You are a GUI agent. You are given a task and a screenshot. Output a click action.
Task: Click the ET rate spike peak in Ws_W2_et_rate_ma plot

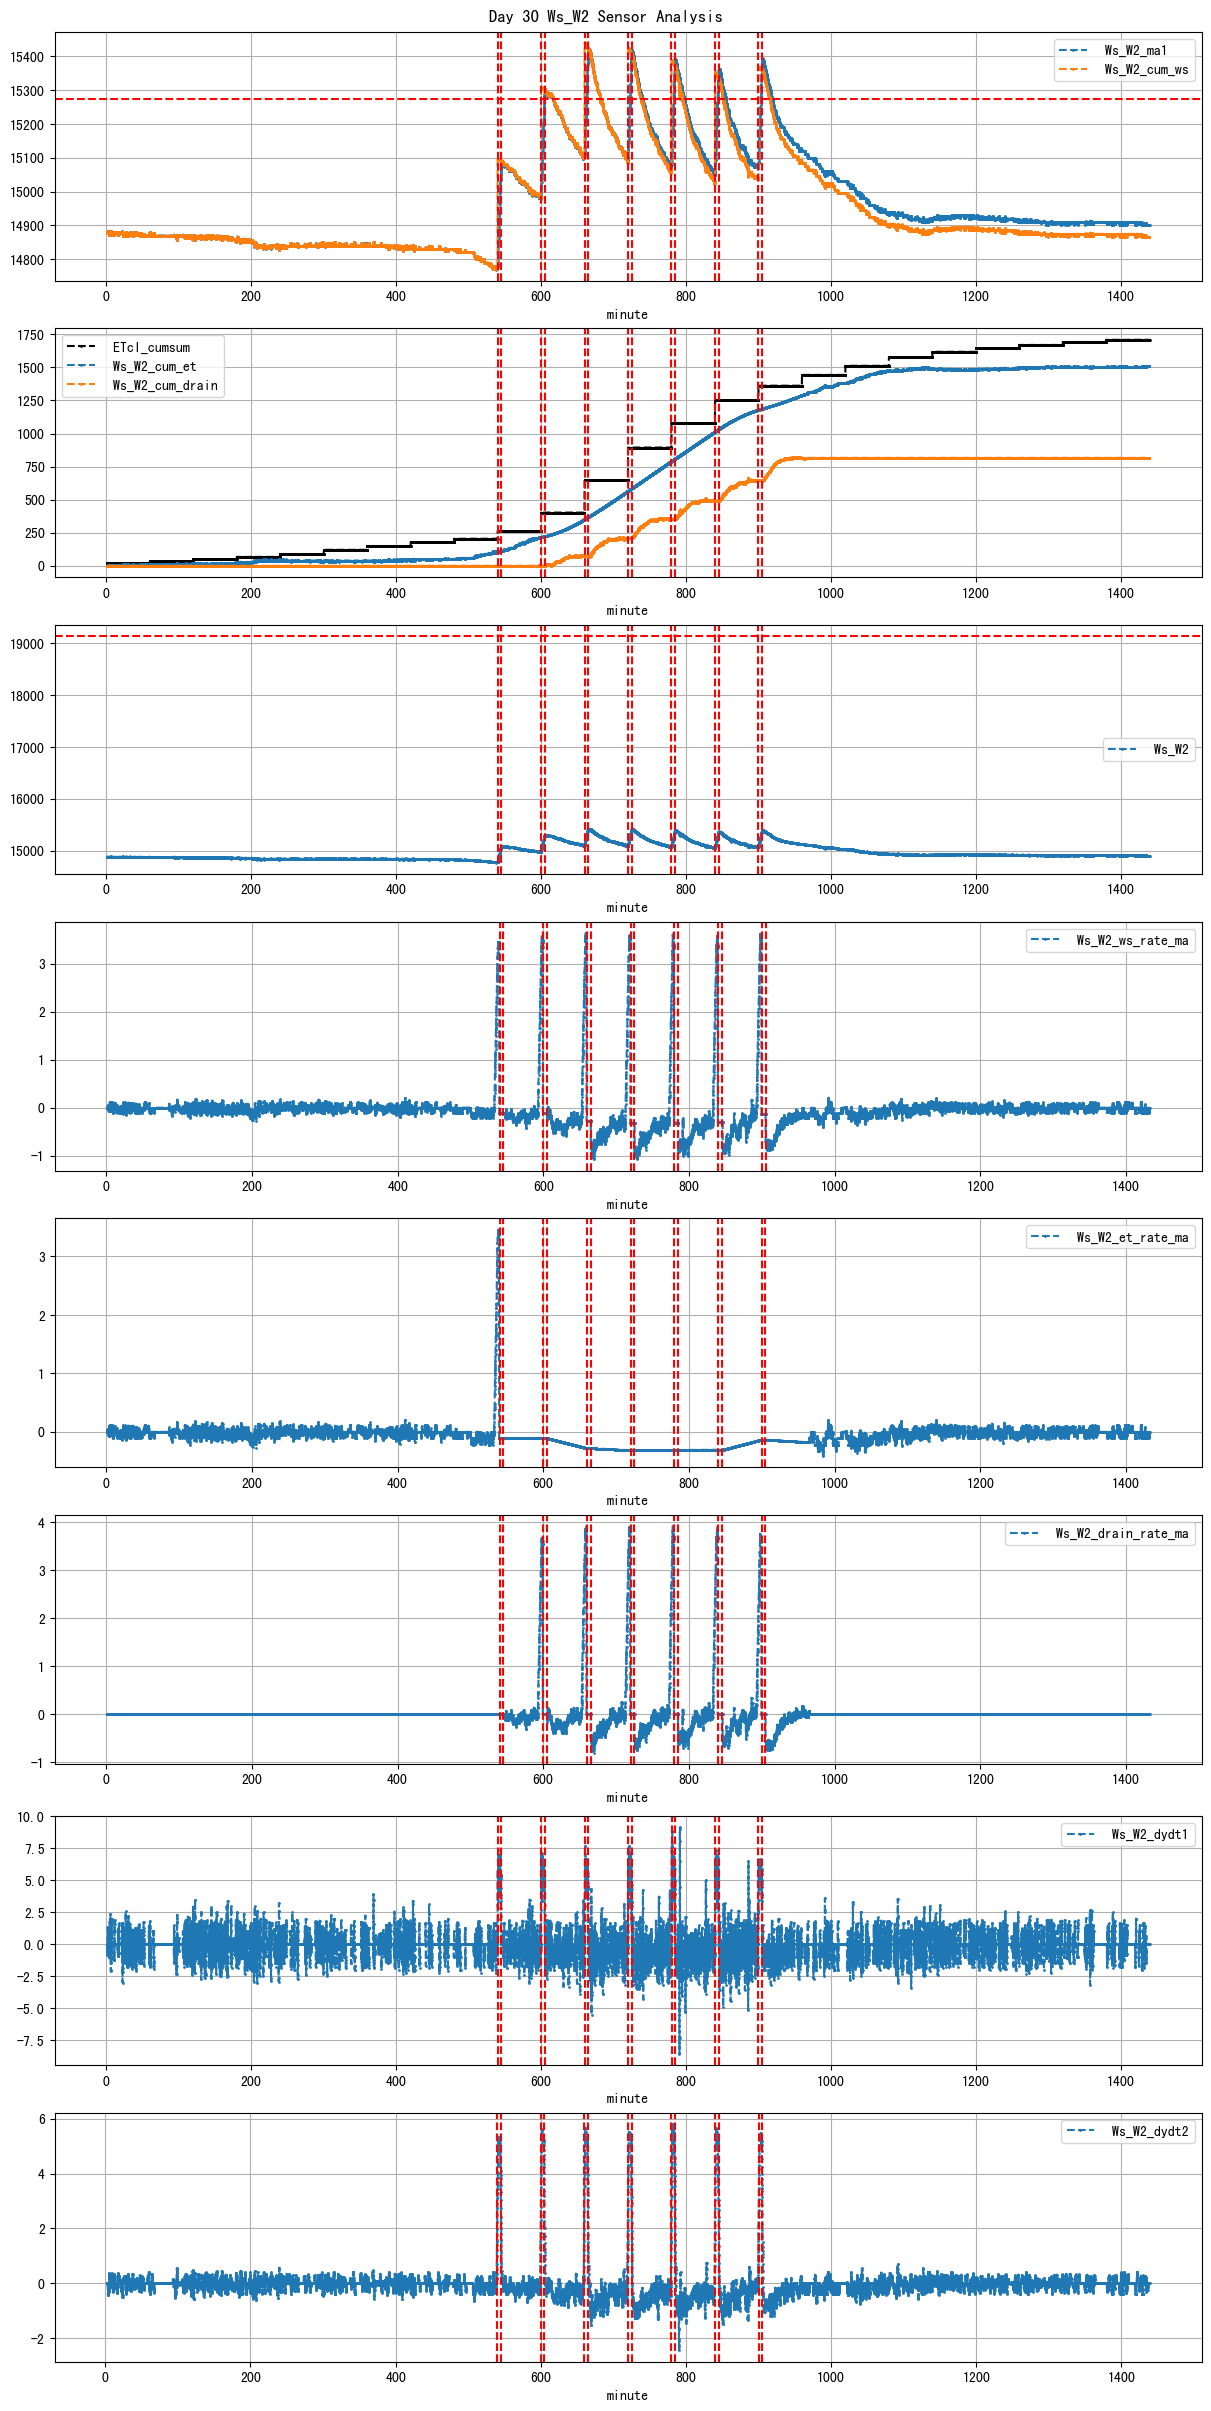point(498,1232)
